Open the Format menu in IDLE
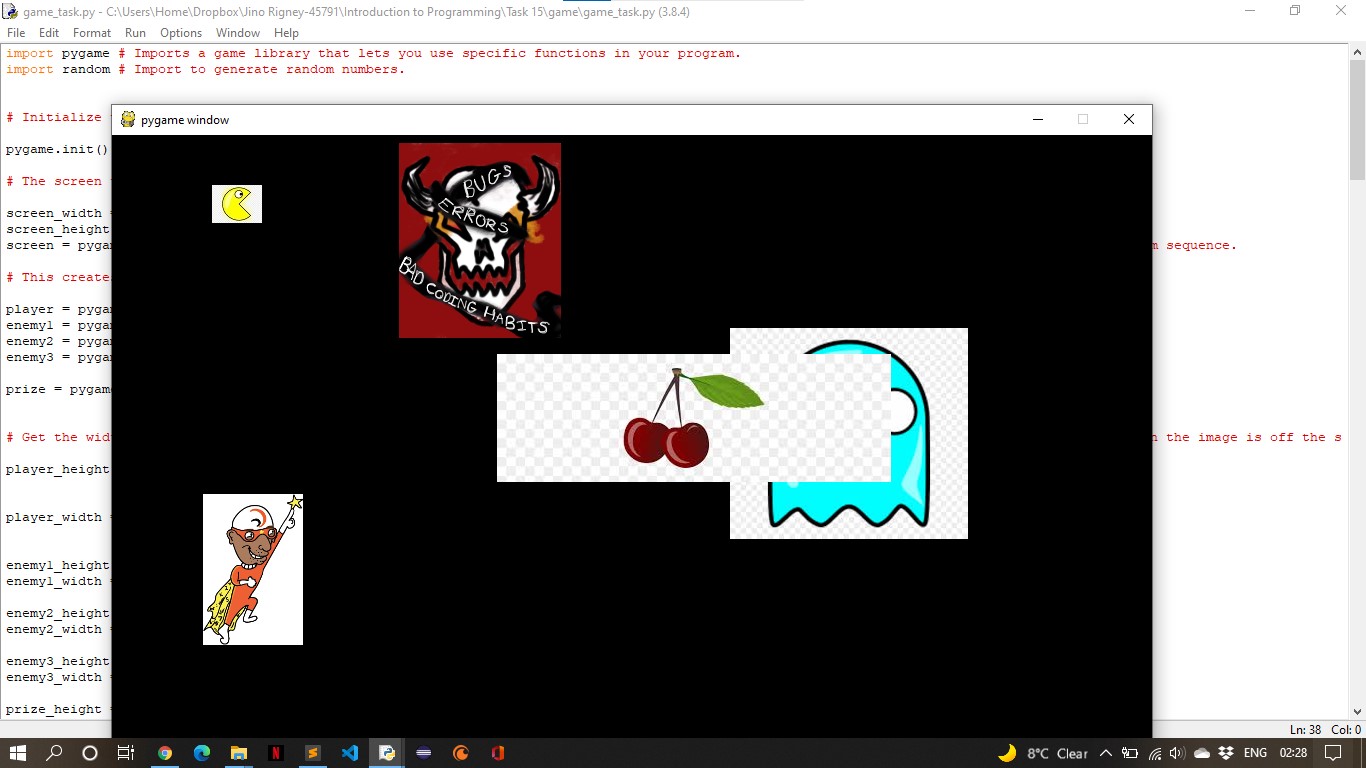 92,33
